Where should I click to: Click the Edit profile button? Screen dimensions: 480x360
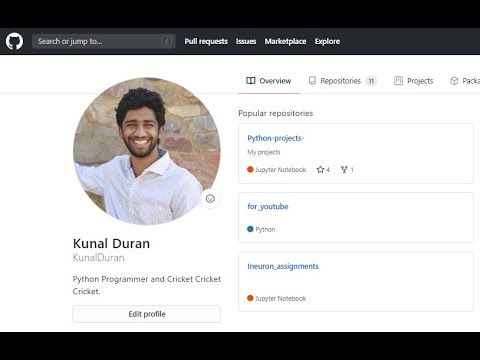tap(147, 314)
